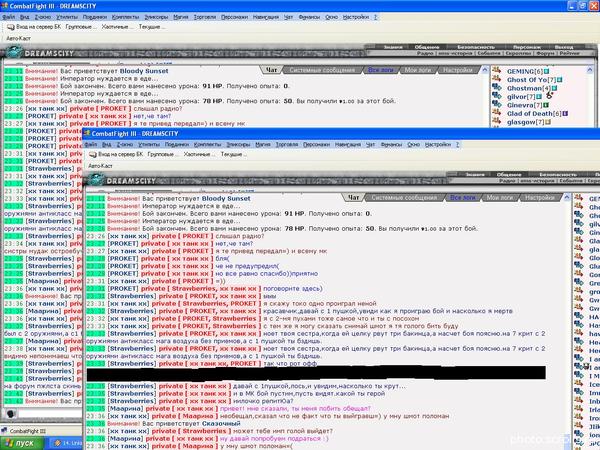Open private chat icon beside GEMING[6]

point(497,70)
